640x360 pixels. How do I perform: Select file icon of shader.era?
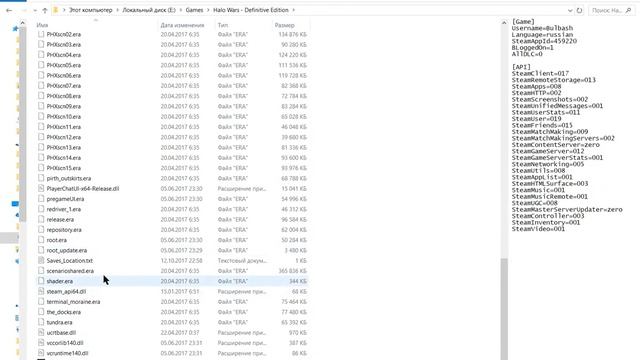41,281
